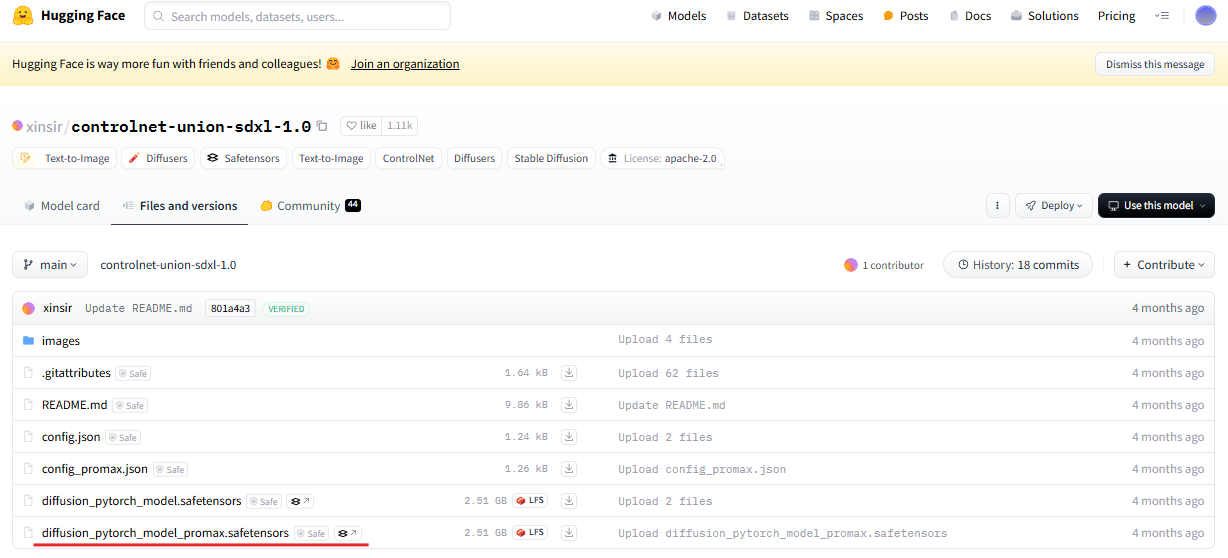Click the controlnet-union-sdxl-1.0 breadcrumb path
The image size is (1228, 558).
coord(168,265)
